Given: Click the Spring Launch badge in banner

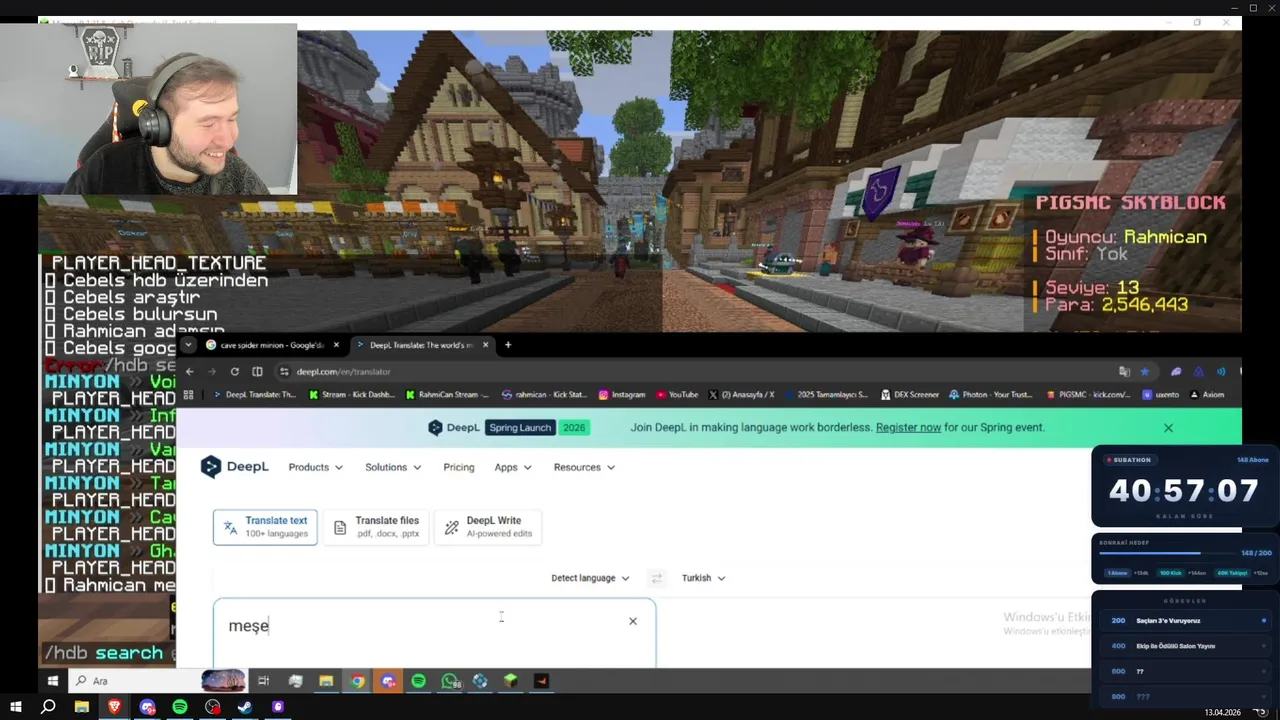Looking at the screenshot, I should (519, 427).
